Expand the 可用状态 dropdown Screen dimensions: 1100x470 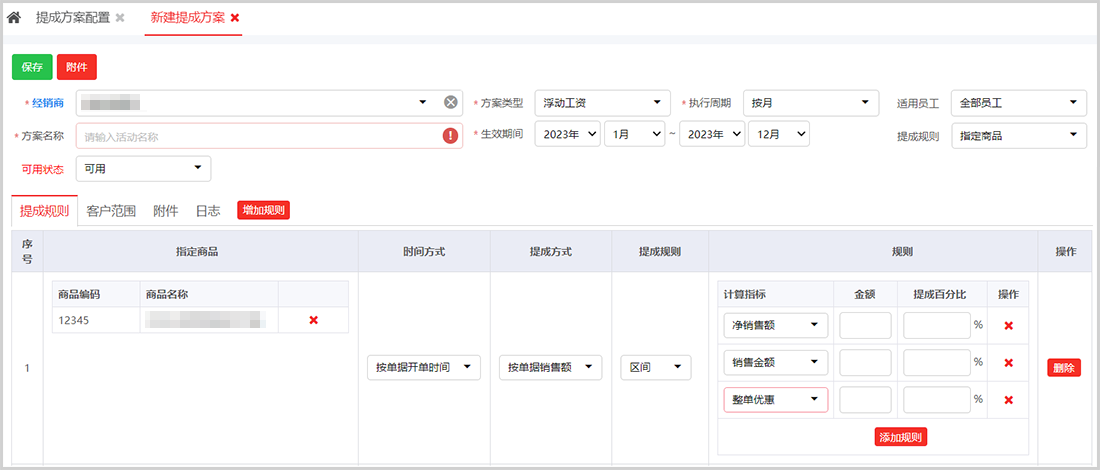143,168
